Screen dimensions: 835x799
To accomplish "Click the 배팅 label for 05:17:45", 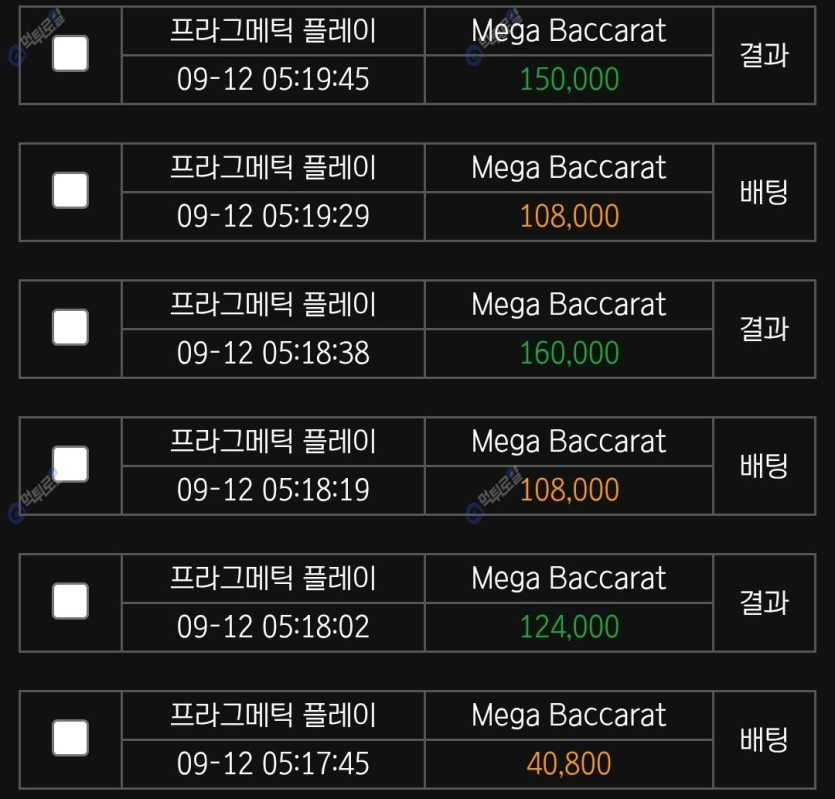I will pyautogui.click(x=764, y=740).
